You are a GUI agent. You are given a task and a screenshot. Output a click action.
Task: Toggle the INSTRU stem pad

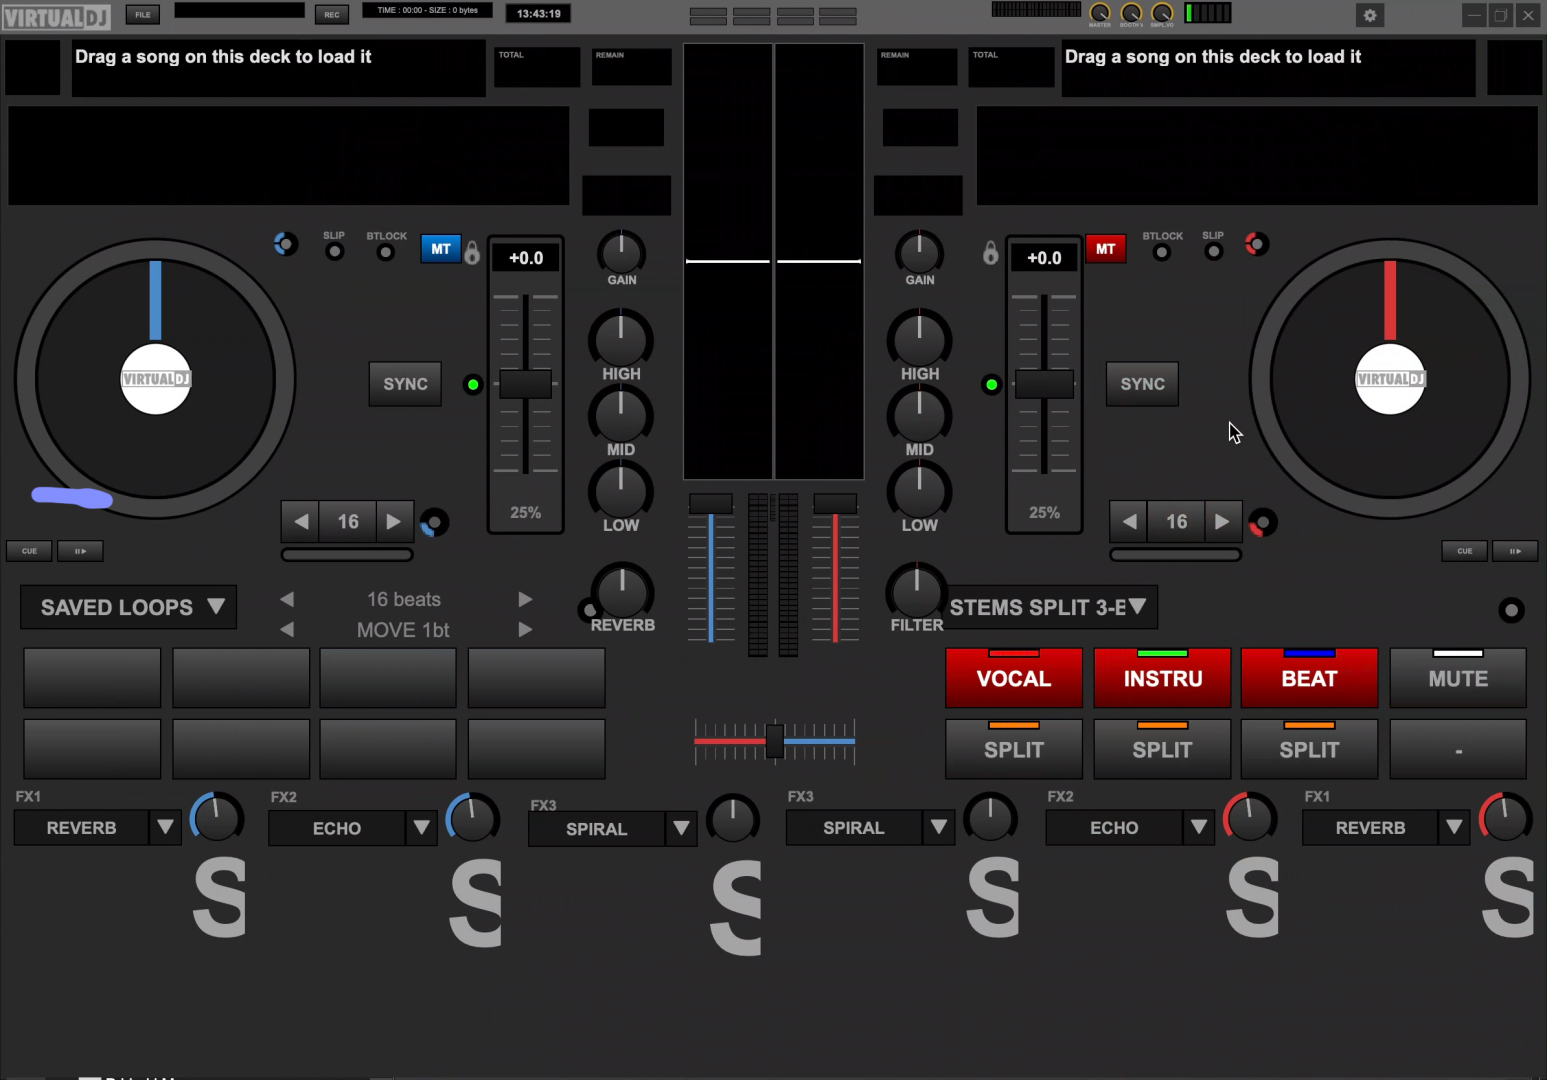(1162, 678)
